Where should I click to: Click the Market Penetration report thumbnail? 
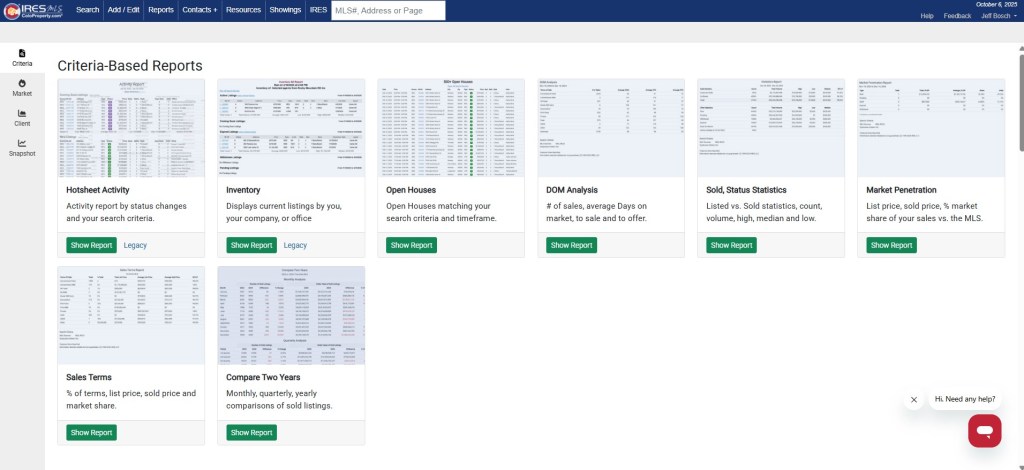tap(931, 126)
